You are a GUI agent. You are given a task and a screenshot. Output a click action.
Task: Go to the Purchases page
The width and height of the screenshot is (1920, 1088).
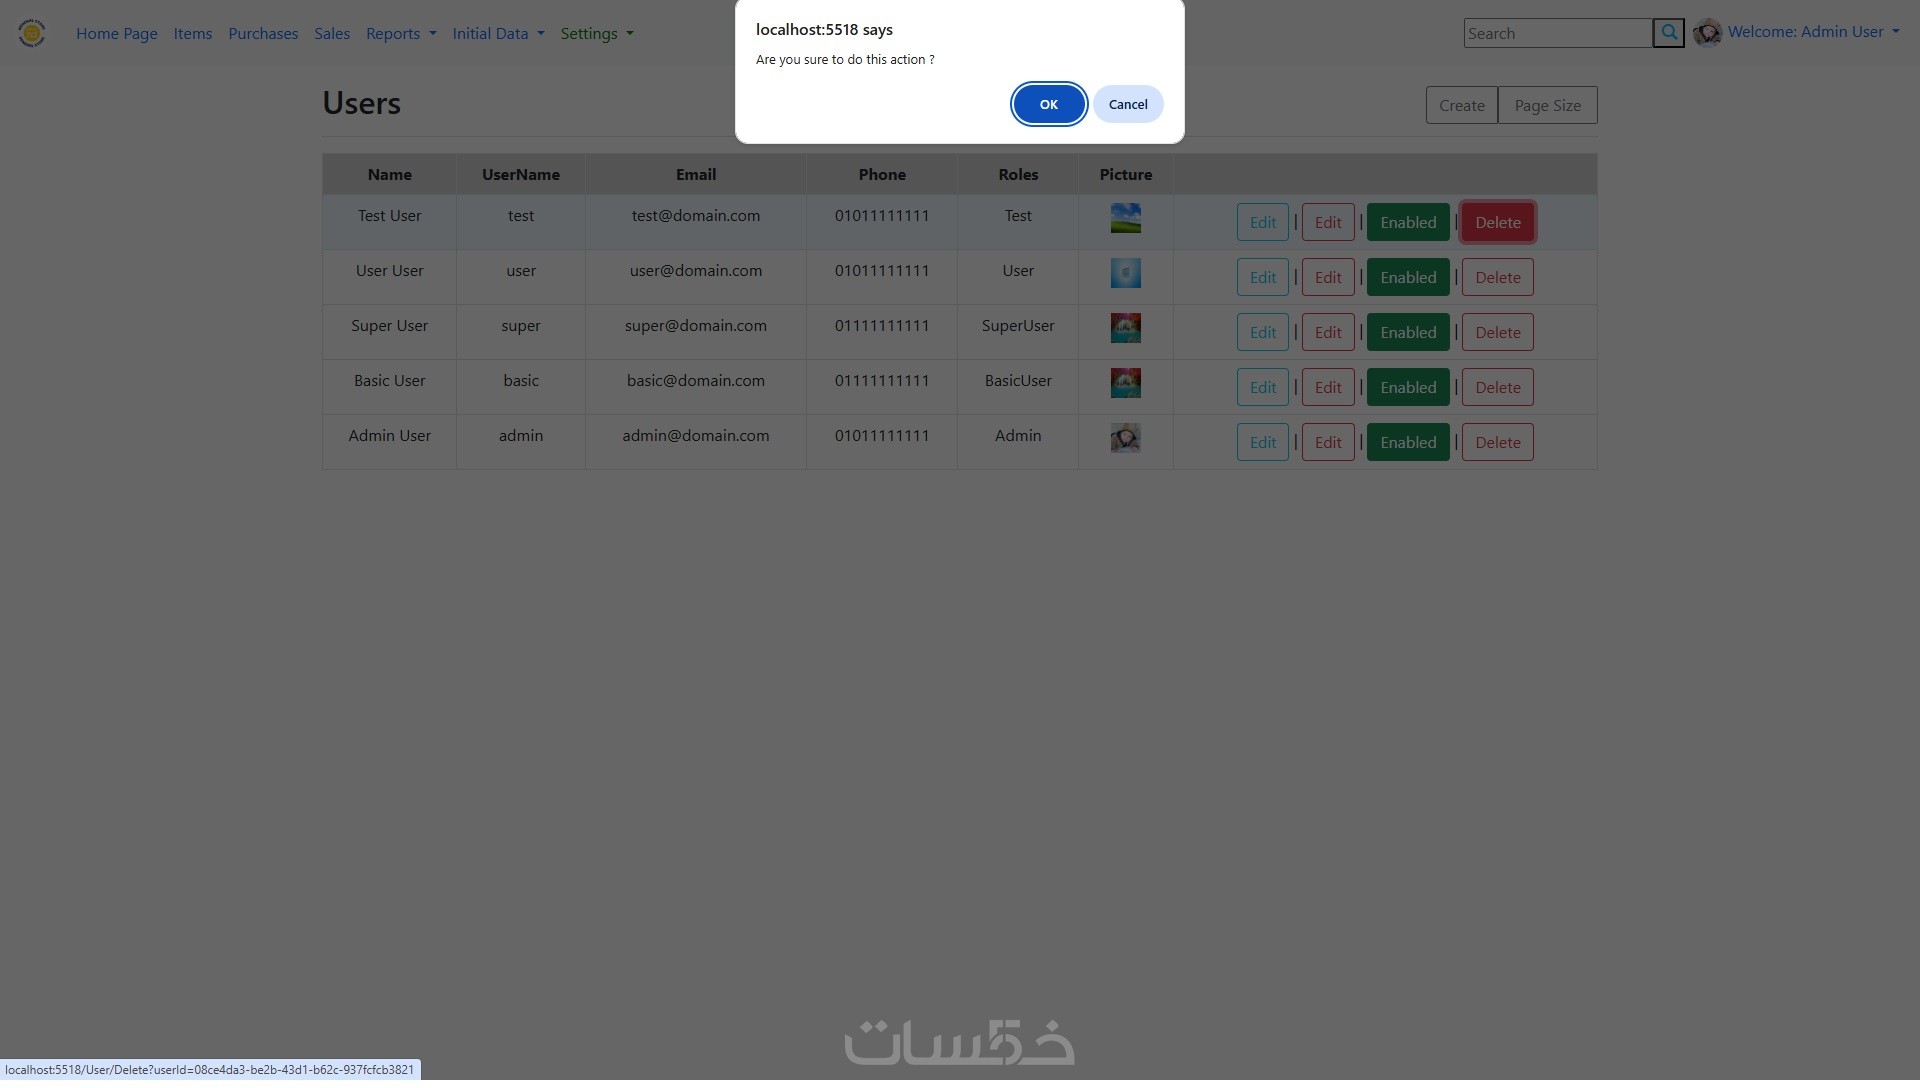[263, 33]
